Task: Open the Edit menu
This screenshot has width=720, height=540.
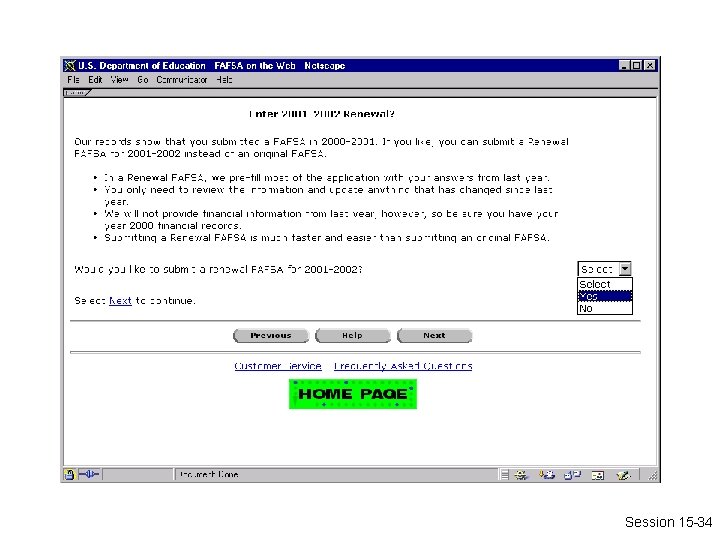Action: click(x=95, y=79)
